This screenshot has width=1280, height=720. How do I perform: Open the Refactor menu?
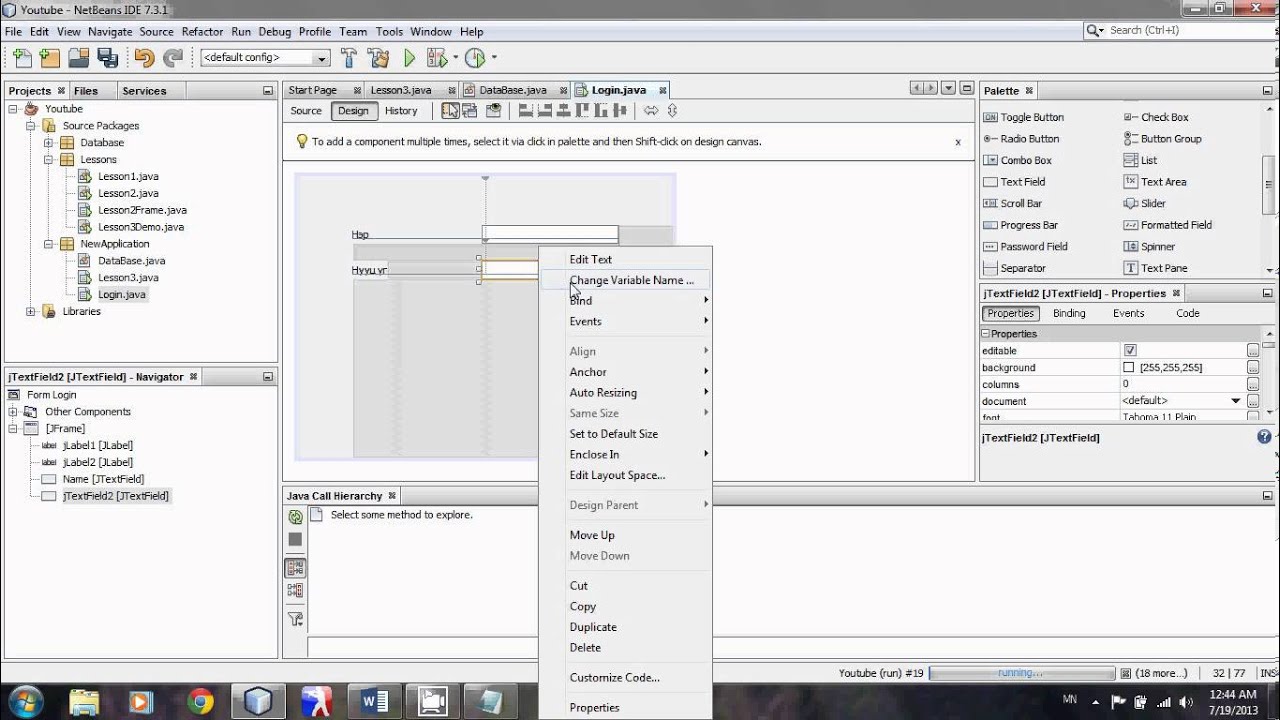[202, 31]
